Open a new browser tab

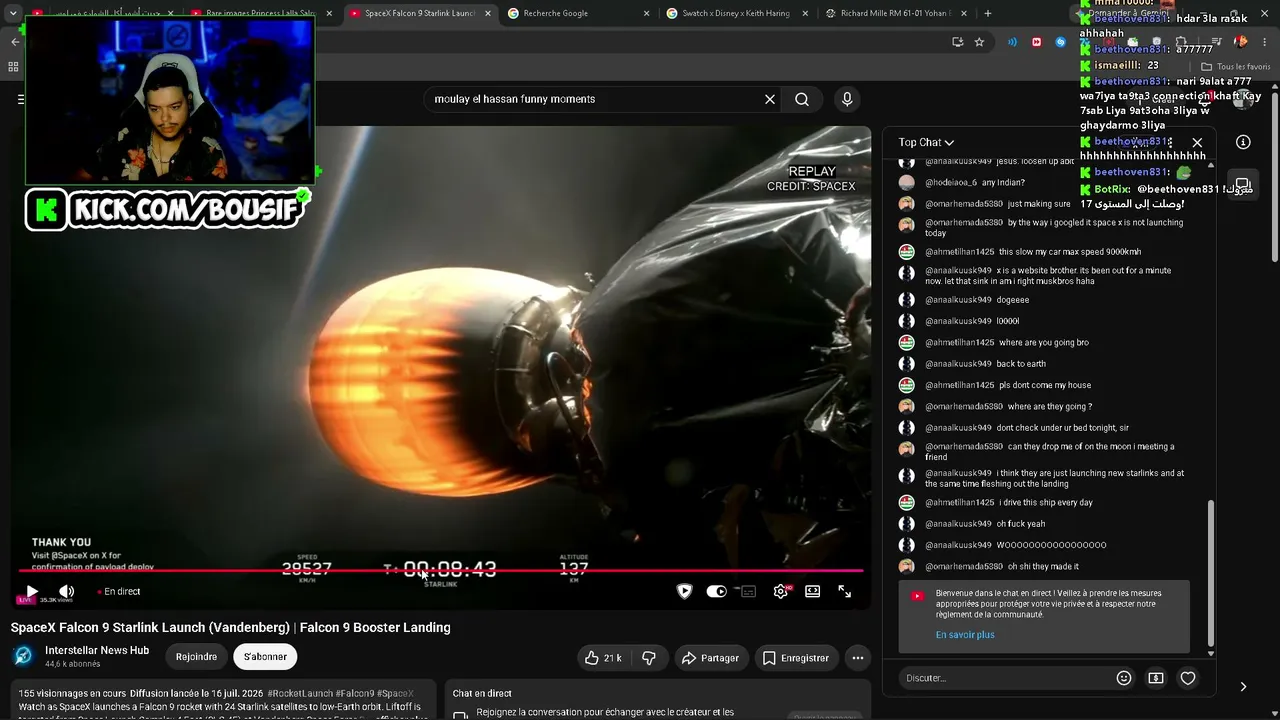pyautogui.click(x=988, y=13)
